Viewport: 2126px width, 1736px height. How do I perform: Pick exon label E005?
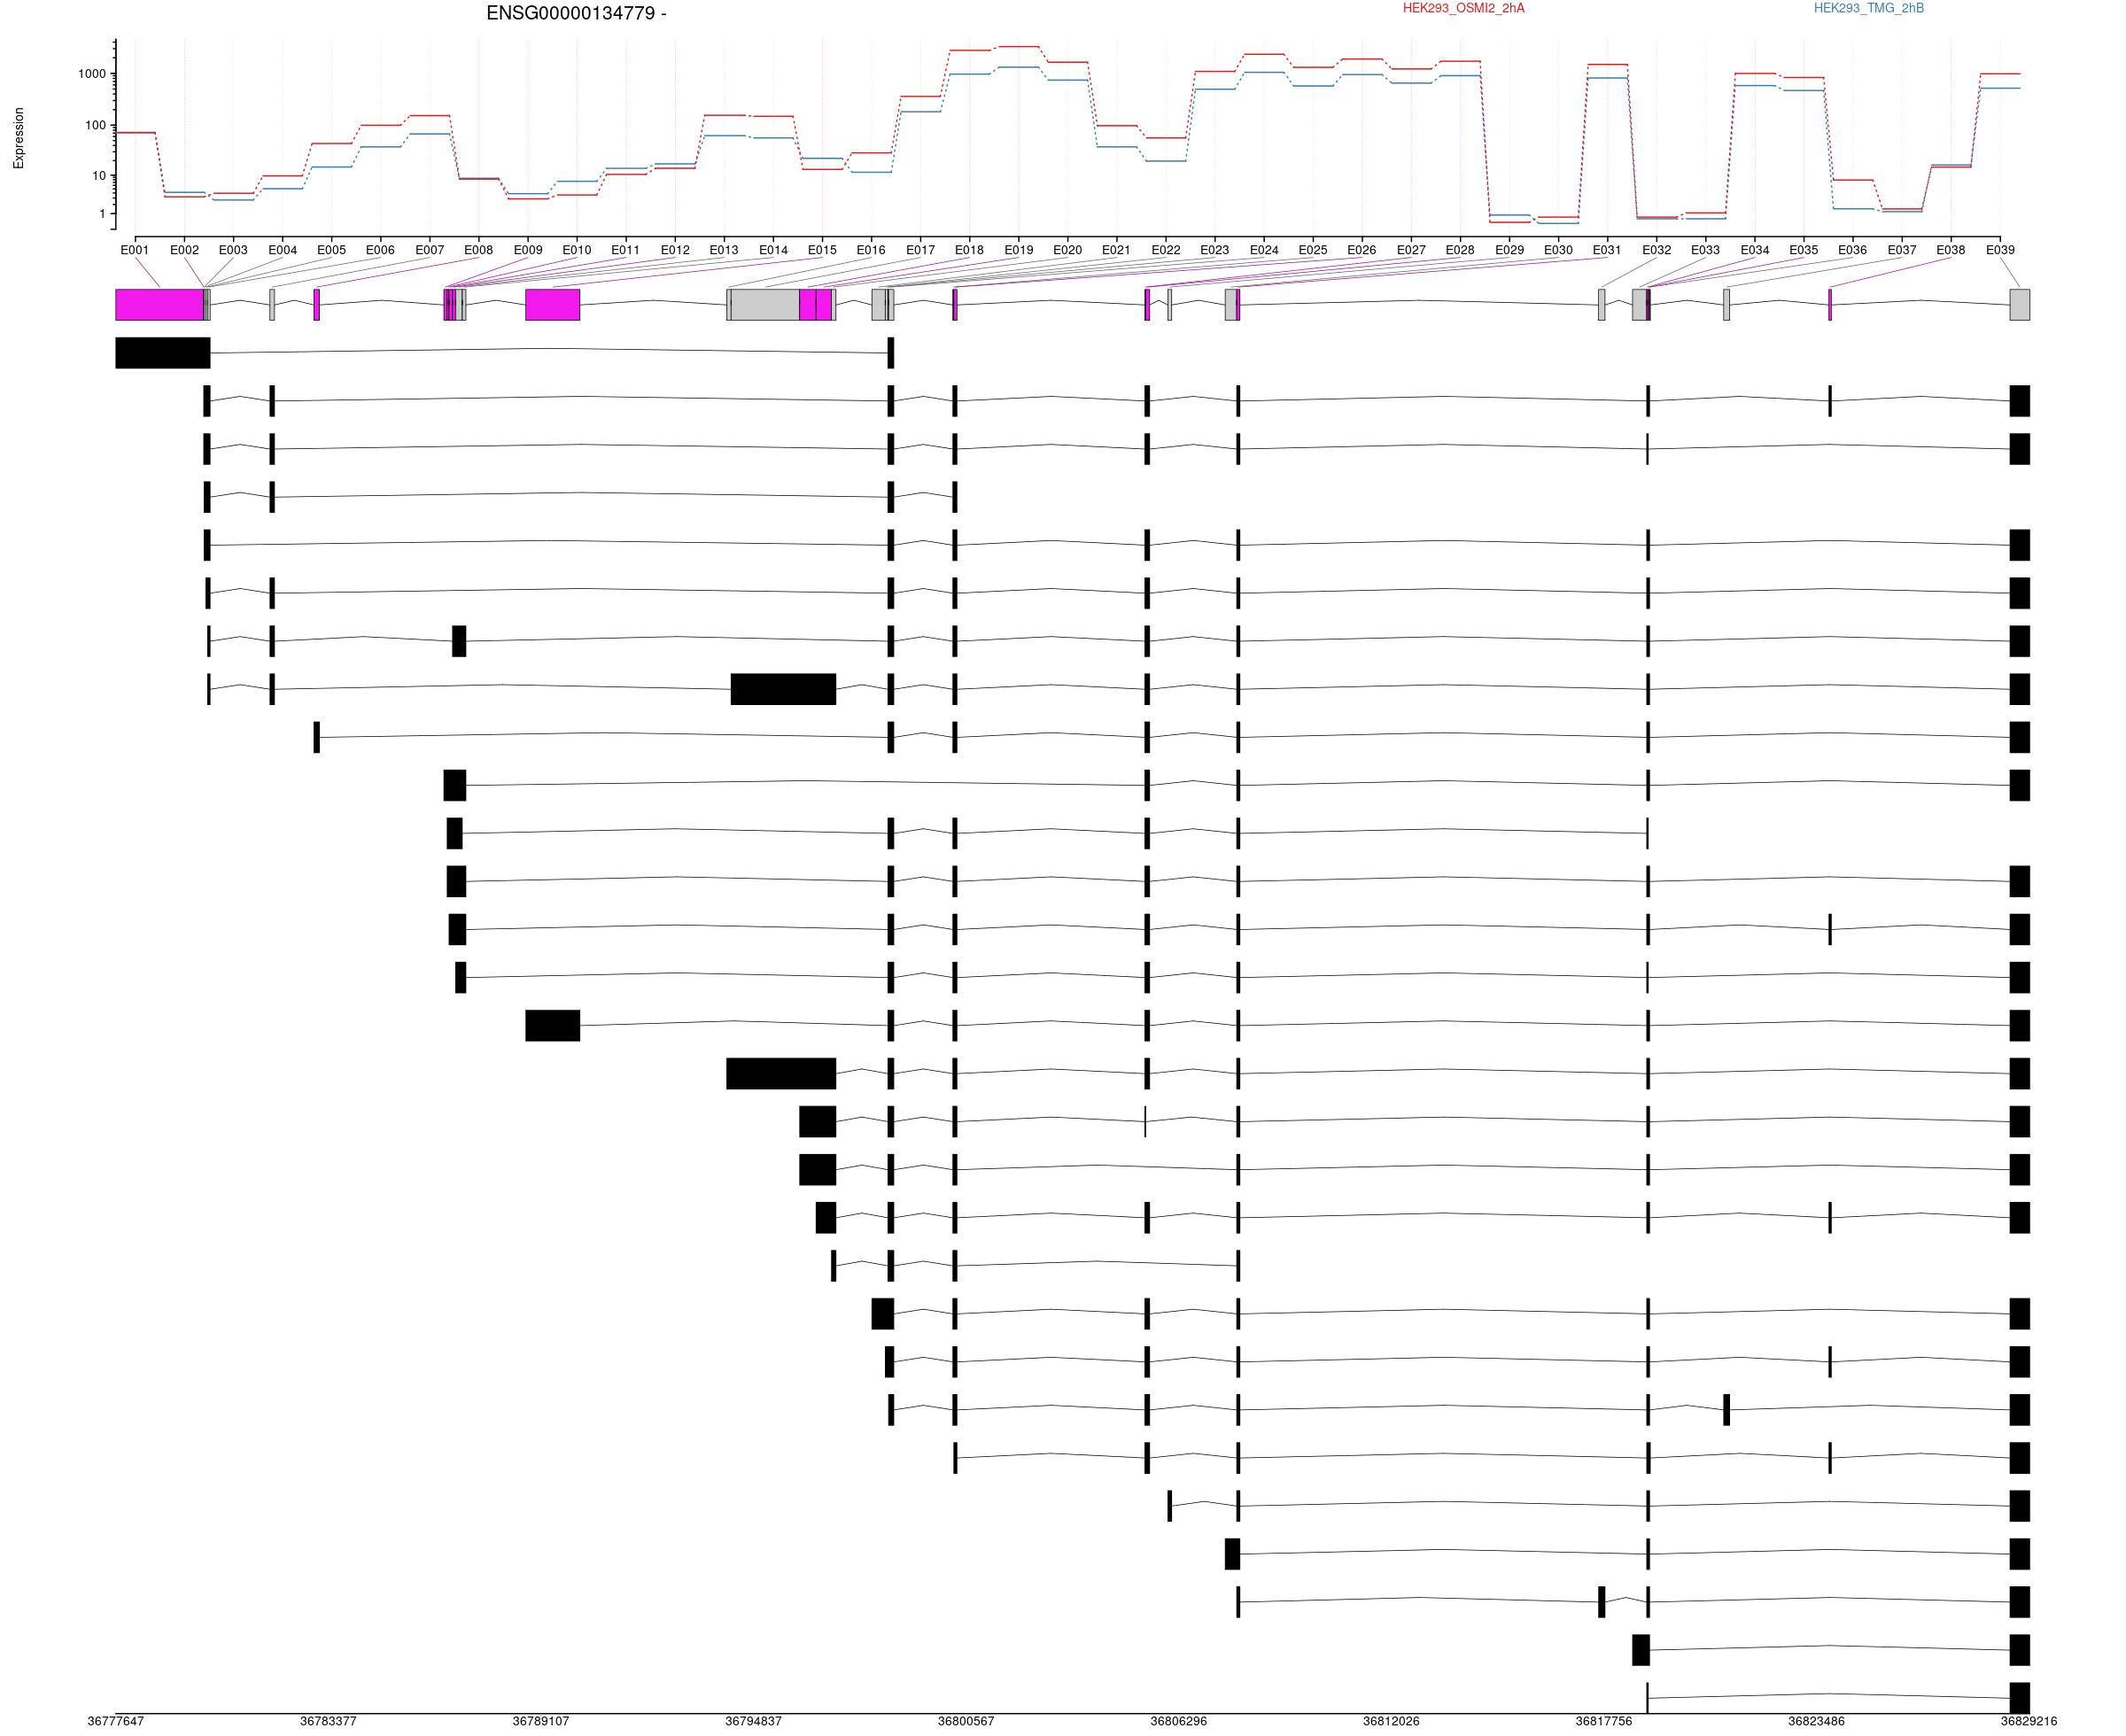(x=331, y=250)
